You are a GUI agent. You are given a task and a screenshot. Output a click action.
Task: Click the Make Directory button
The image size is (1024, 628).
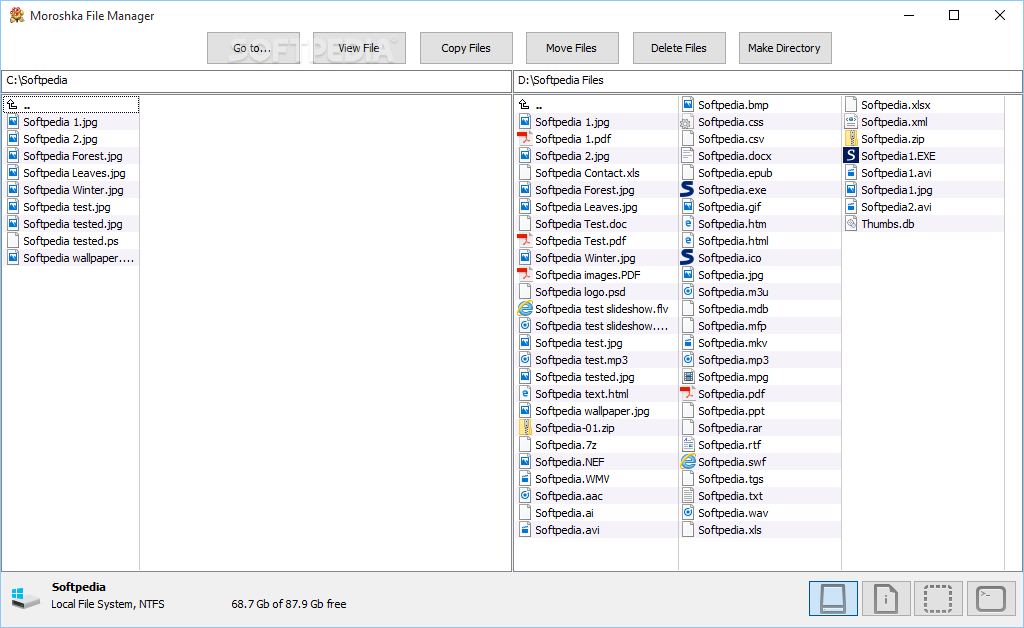(x=785, y=48)
